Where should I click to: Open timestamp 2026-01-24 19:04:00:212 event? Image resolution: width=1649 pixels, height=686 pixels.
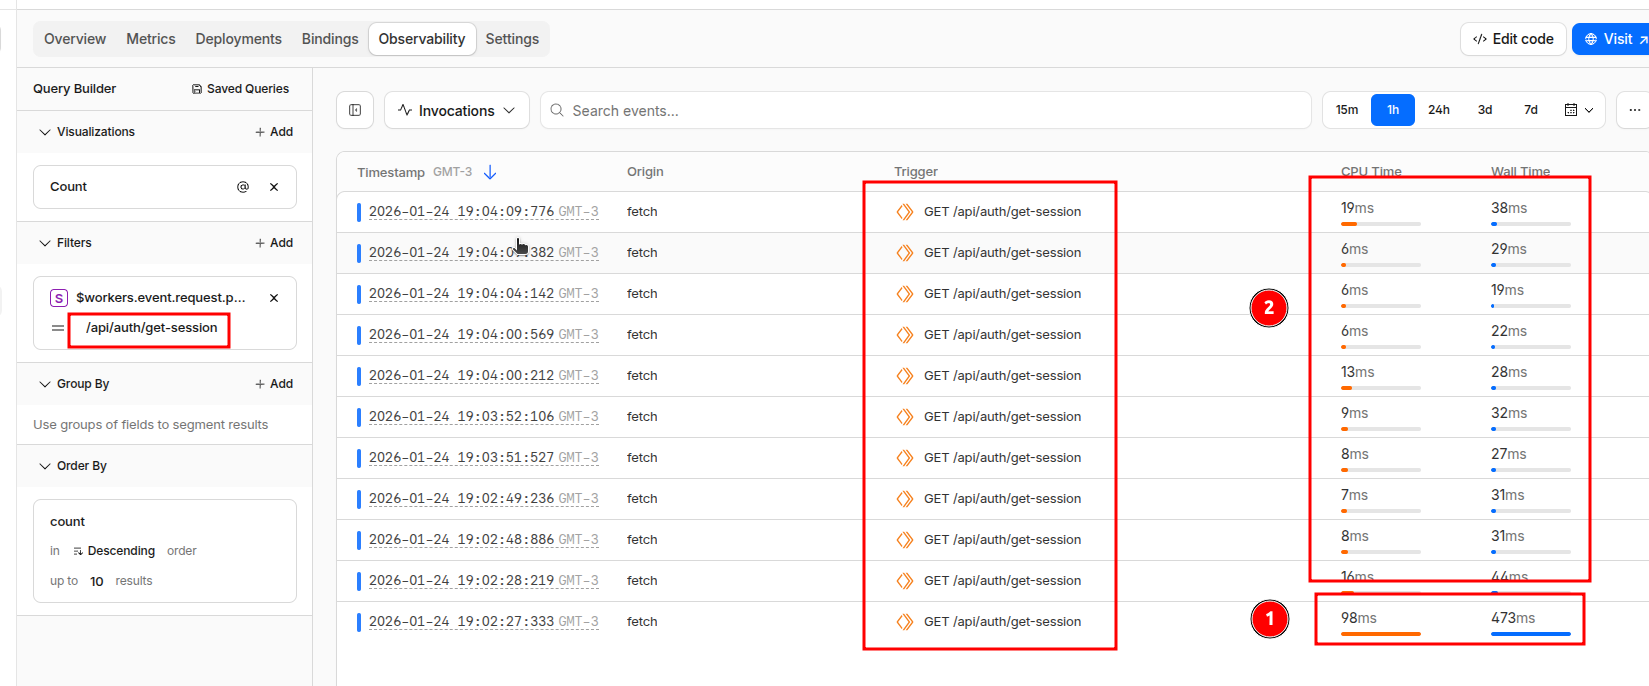(484, 376)
